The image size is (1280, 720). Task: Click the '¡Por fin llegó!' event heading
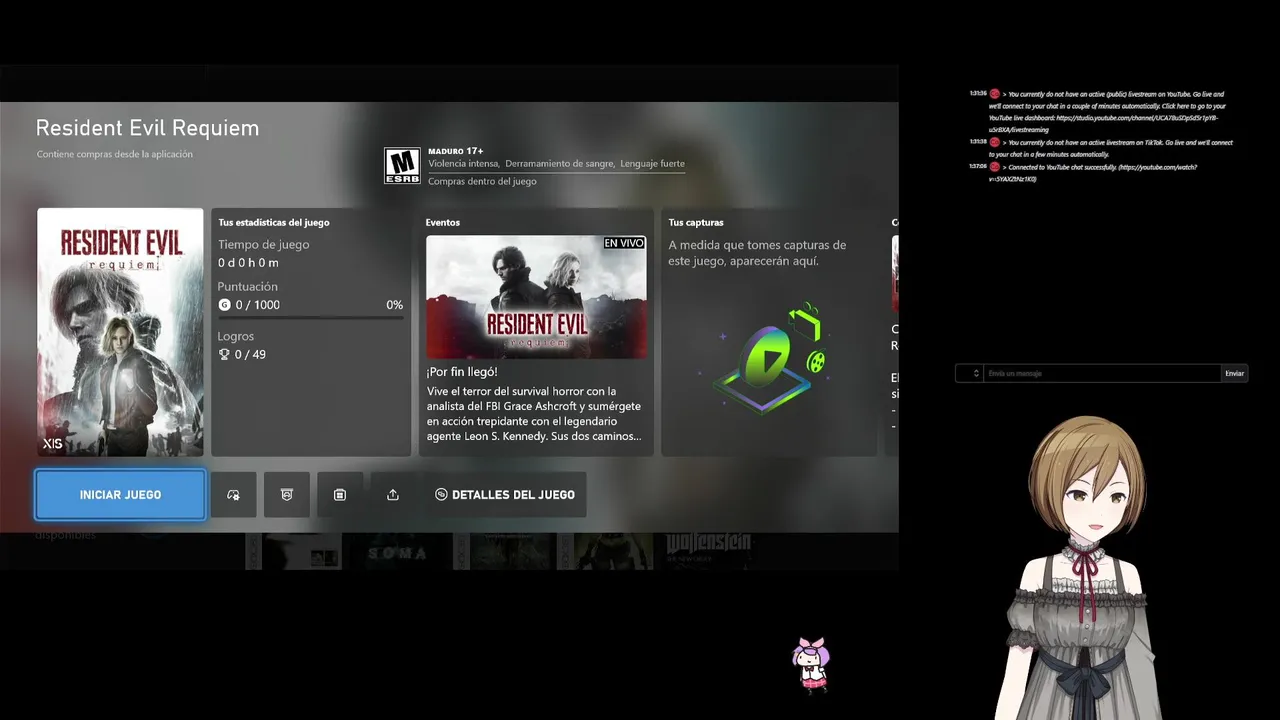(462, 372)
